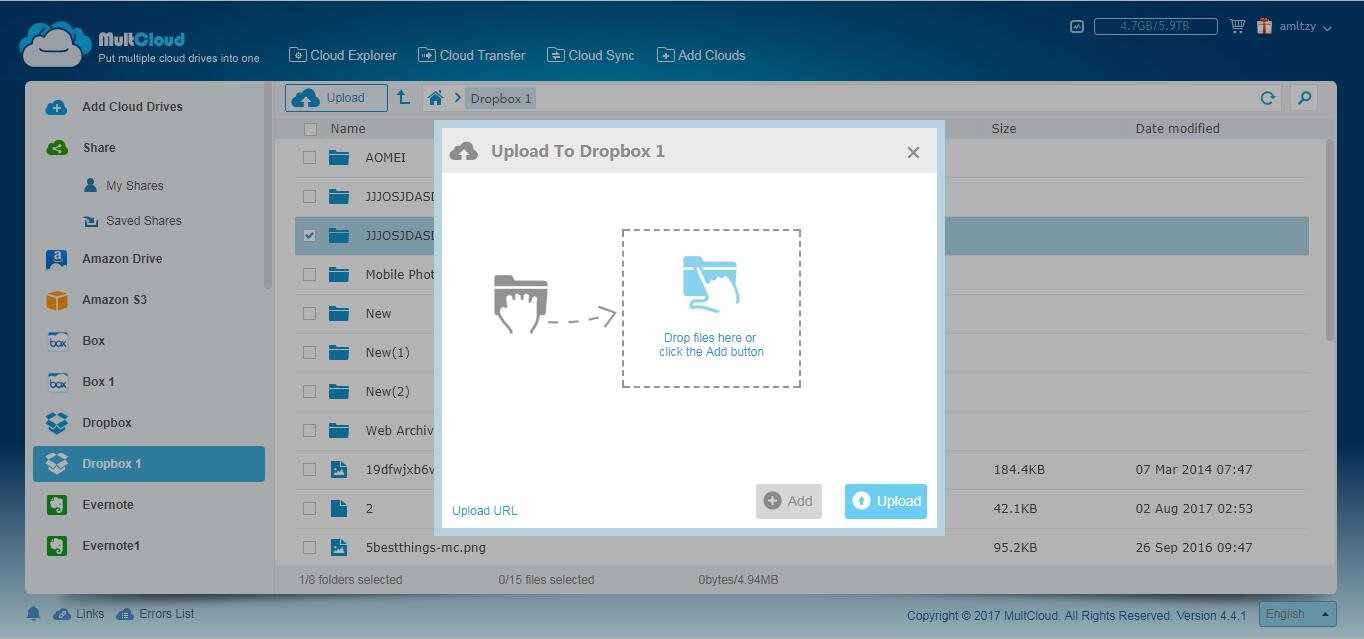Click the toolbar Upload button
This screenshot has width=1364, height=639.
(x=336, y=97)
